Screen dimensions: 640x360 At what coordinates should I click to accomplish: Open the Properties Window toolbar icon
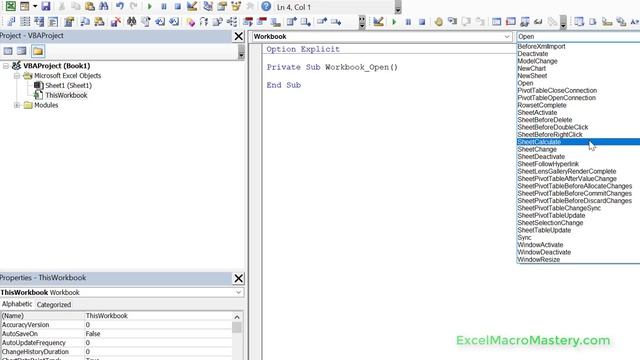[222, 7]
